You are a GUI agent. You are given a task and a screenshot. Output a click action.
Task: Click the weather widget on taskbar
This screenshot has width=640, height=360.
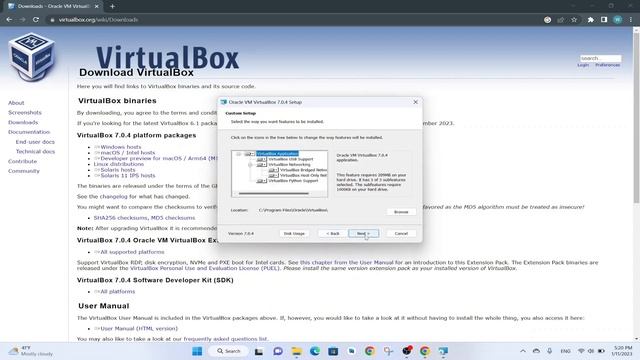[32, 351]
